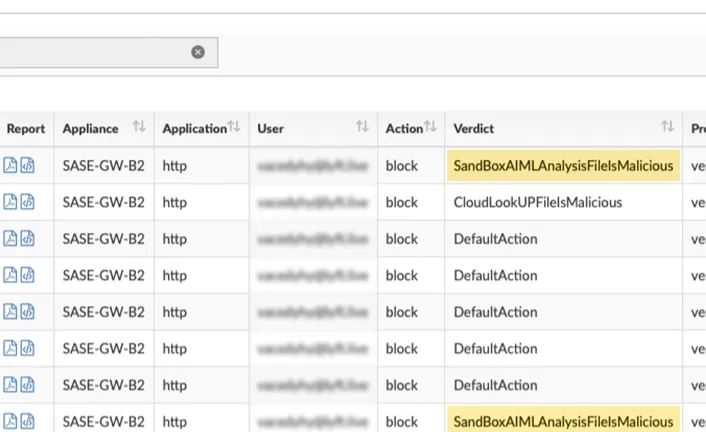Clear the search field with the X icon
Image resolution: width=706 pixels, height=432 pixels.
pos(198,52)
